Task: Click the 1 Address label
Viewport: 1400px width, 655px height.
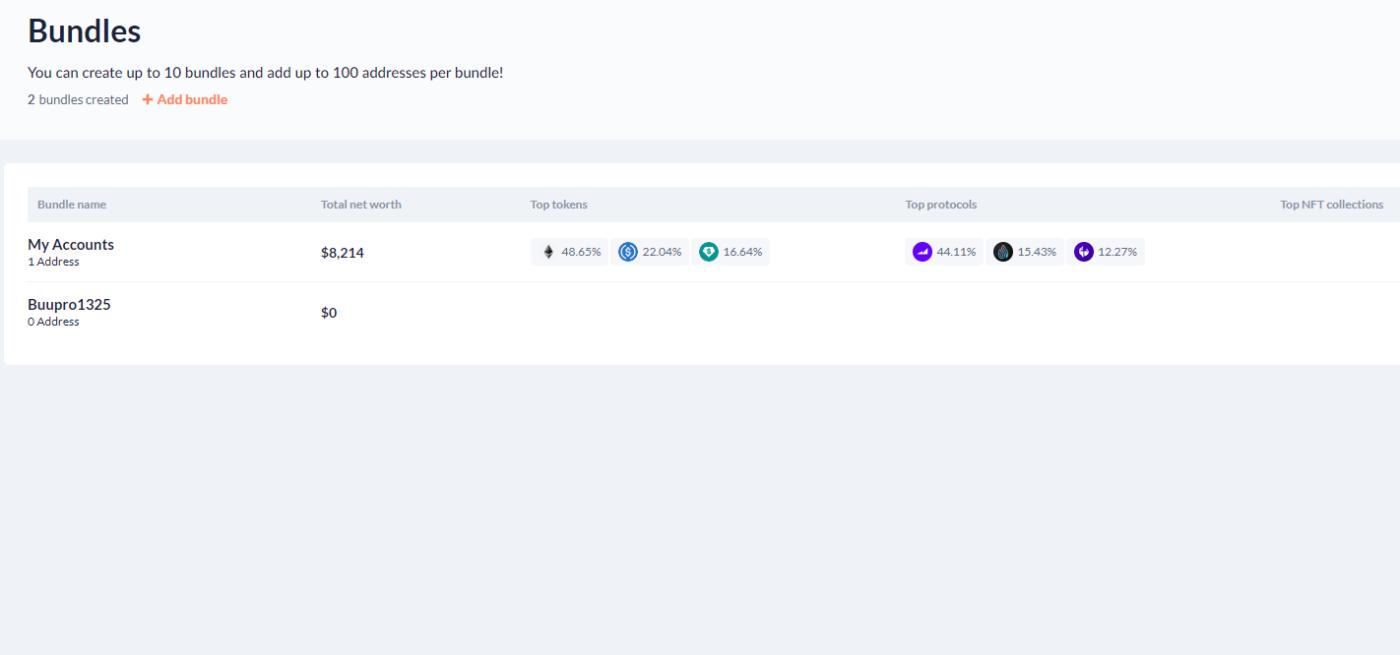Action: (x=53, y=262)
